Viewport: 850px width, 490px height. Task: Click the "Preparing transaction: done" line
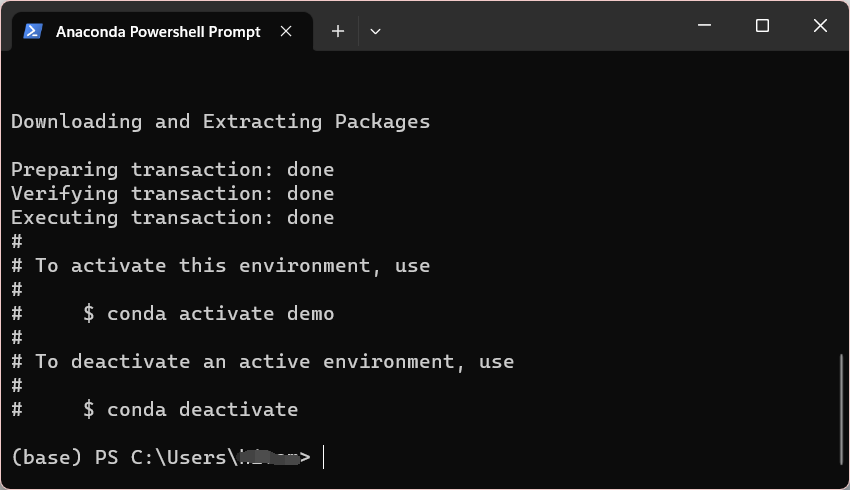click(x=172, y=169)
